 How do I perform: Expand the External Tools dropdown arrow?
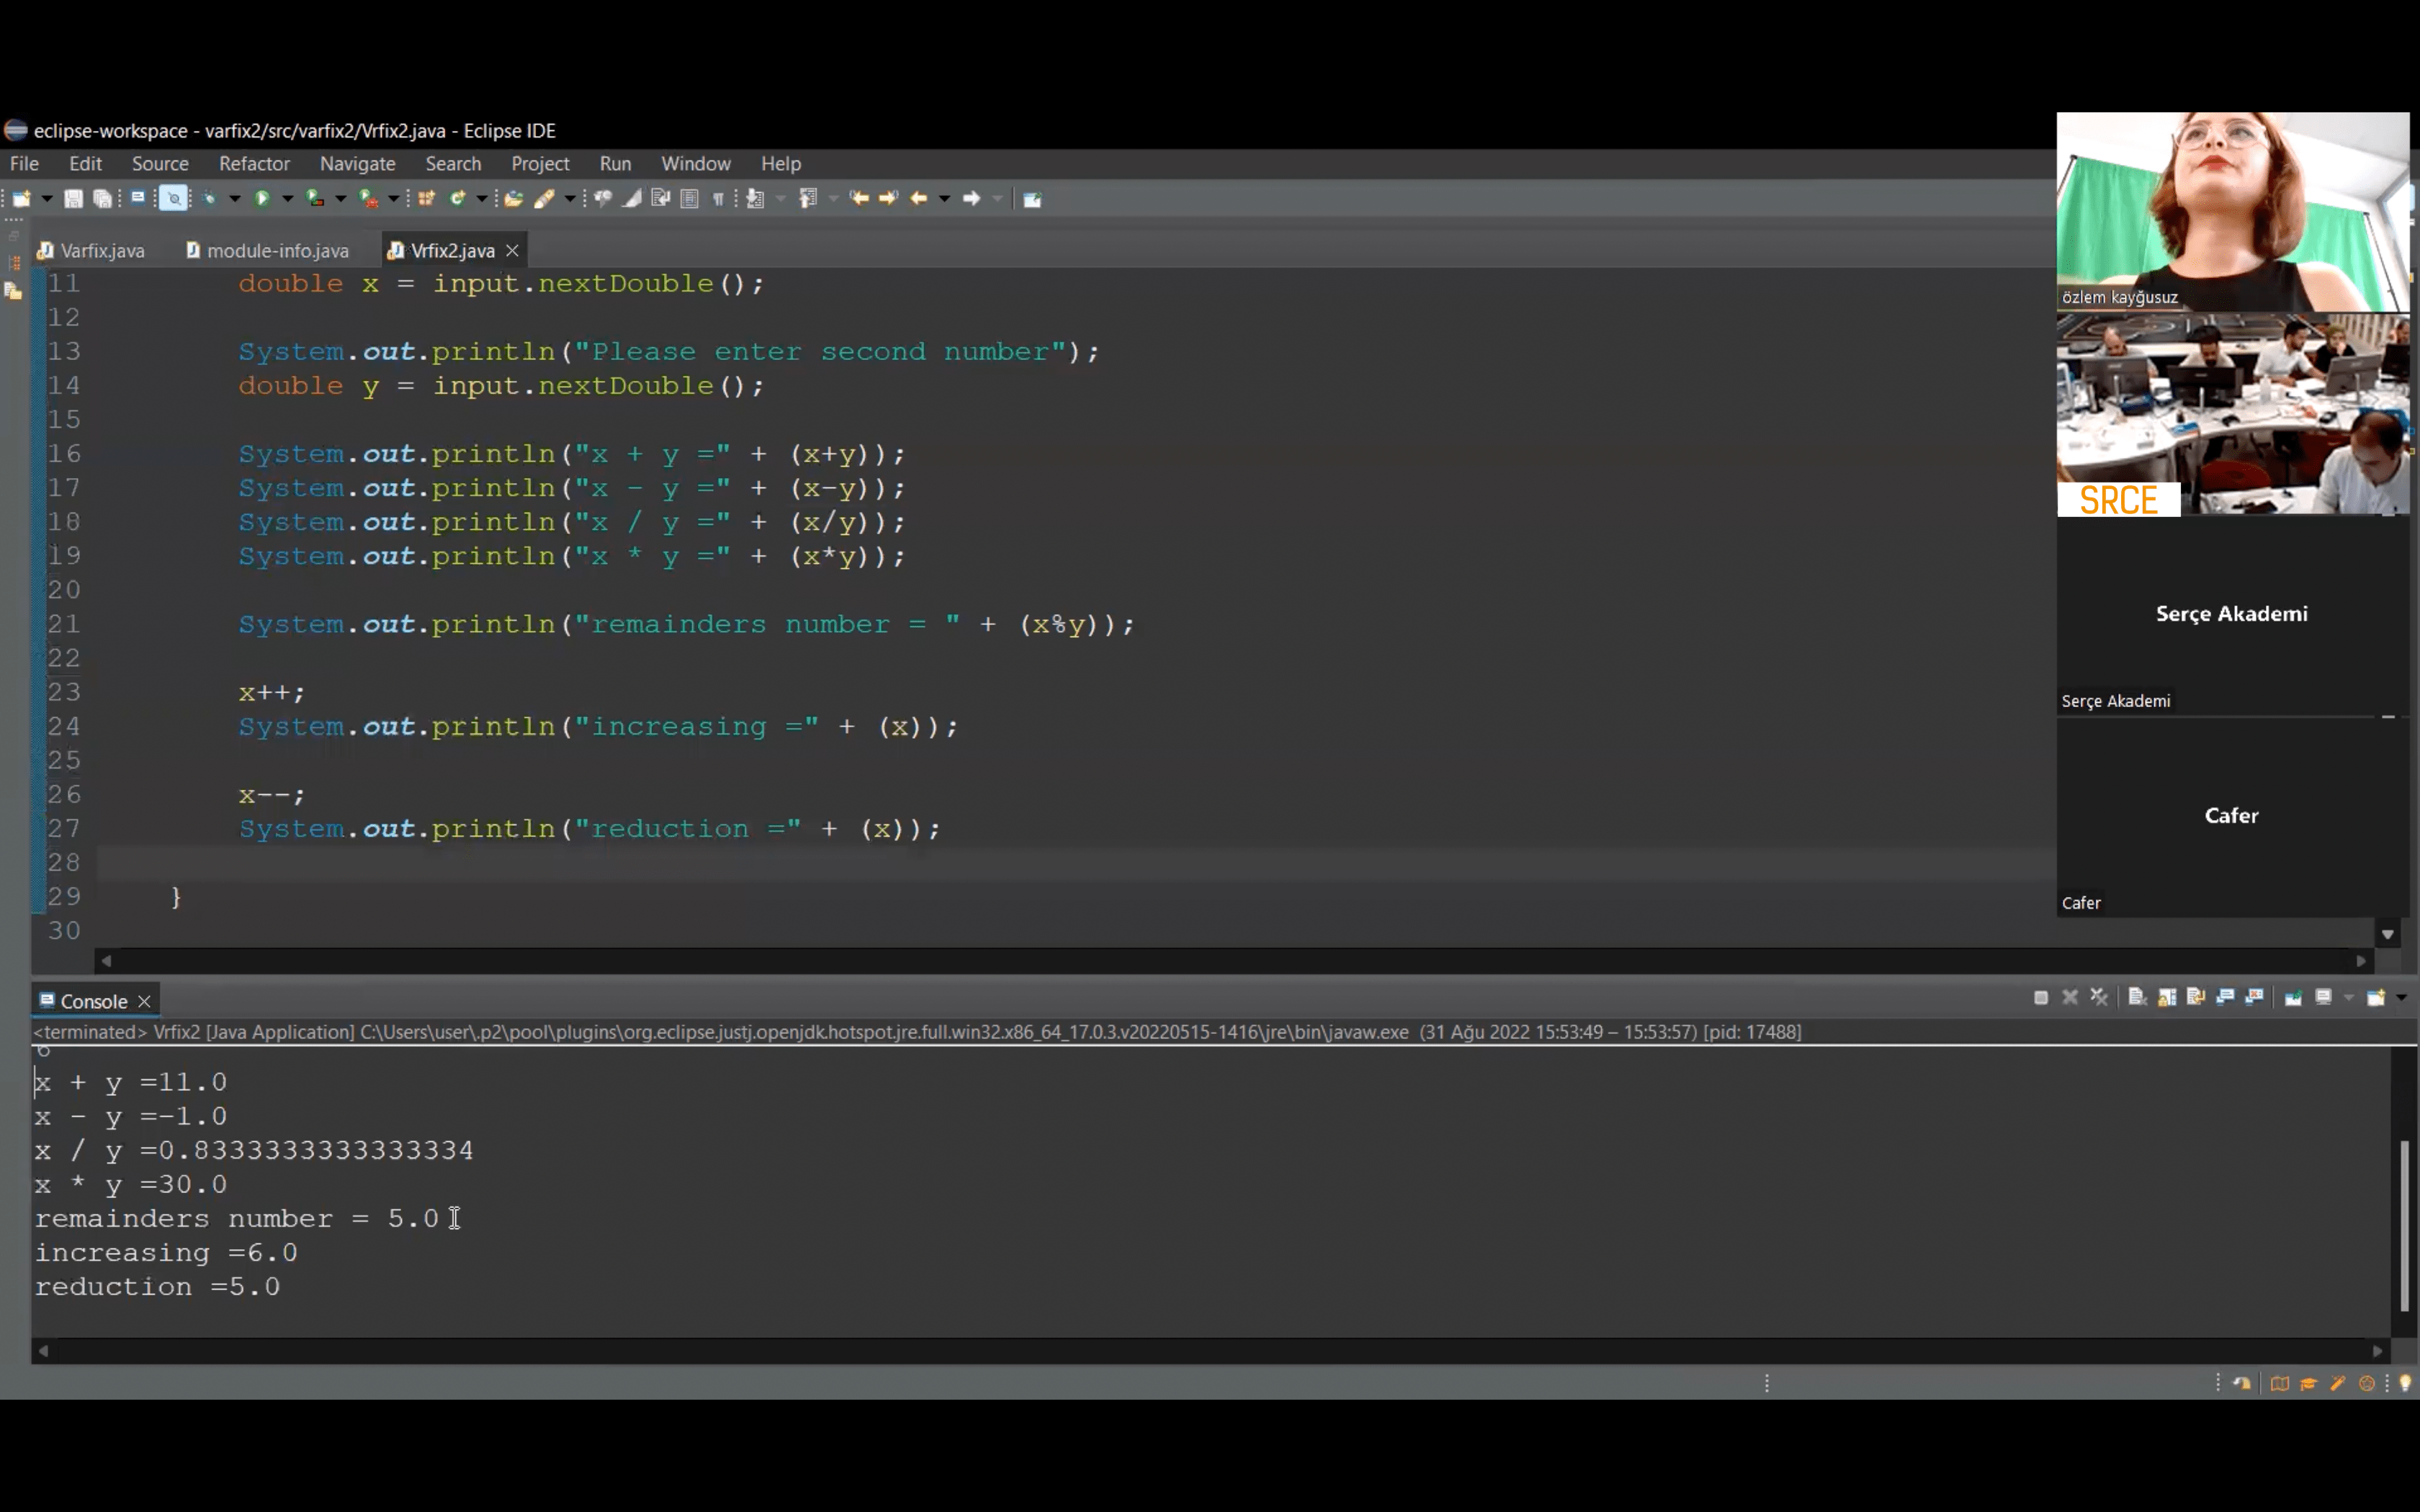point(394,198)
